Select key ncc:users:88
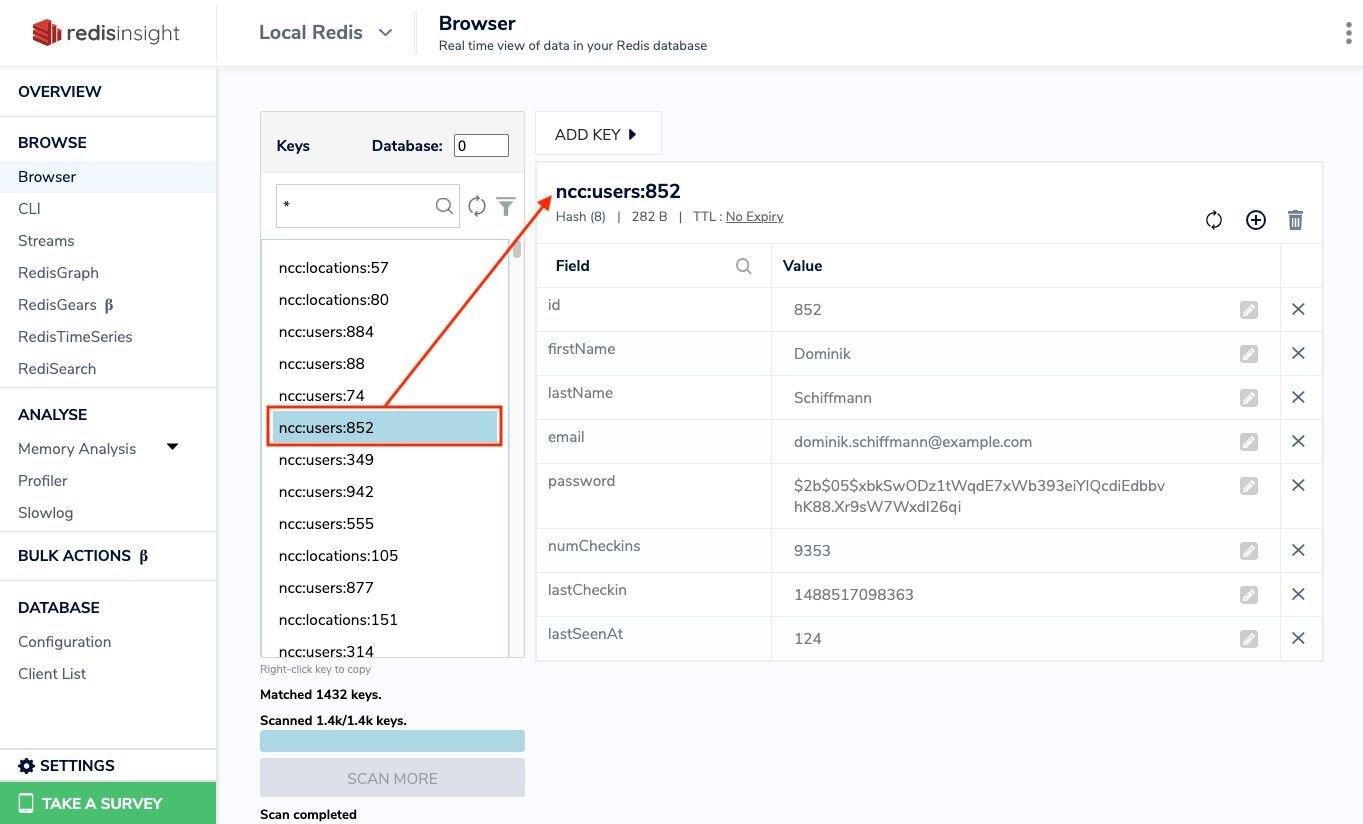This screenshot has width=1363, height=824. [322, 364]
